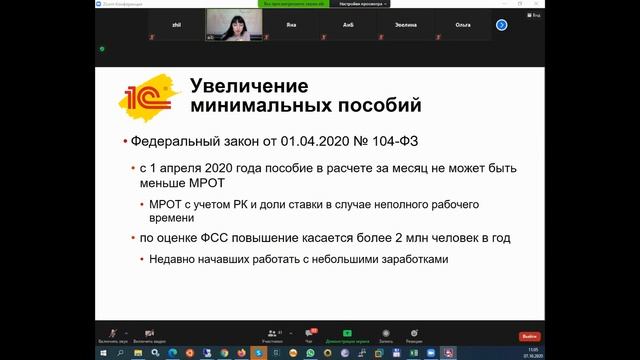This screenshot has width=640, height=360.
Task: Show next participants with blue arrow
Action: pyautogui.click(x=502, y=25)
